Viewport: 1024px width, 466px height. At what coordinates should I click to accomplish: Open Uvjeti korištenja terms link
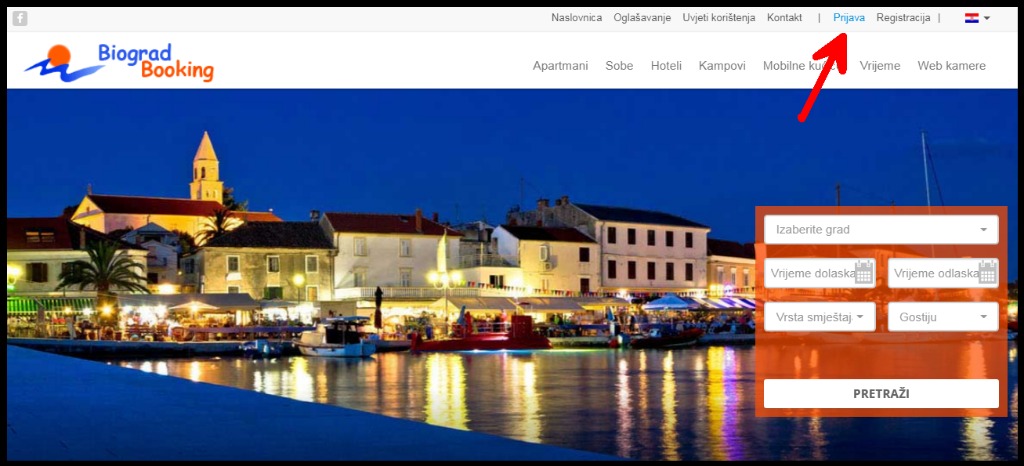click(x=719, y=18)
